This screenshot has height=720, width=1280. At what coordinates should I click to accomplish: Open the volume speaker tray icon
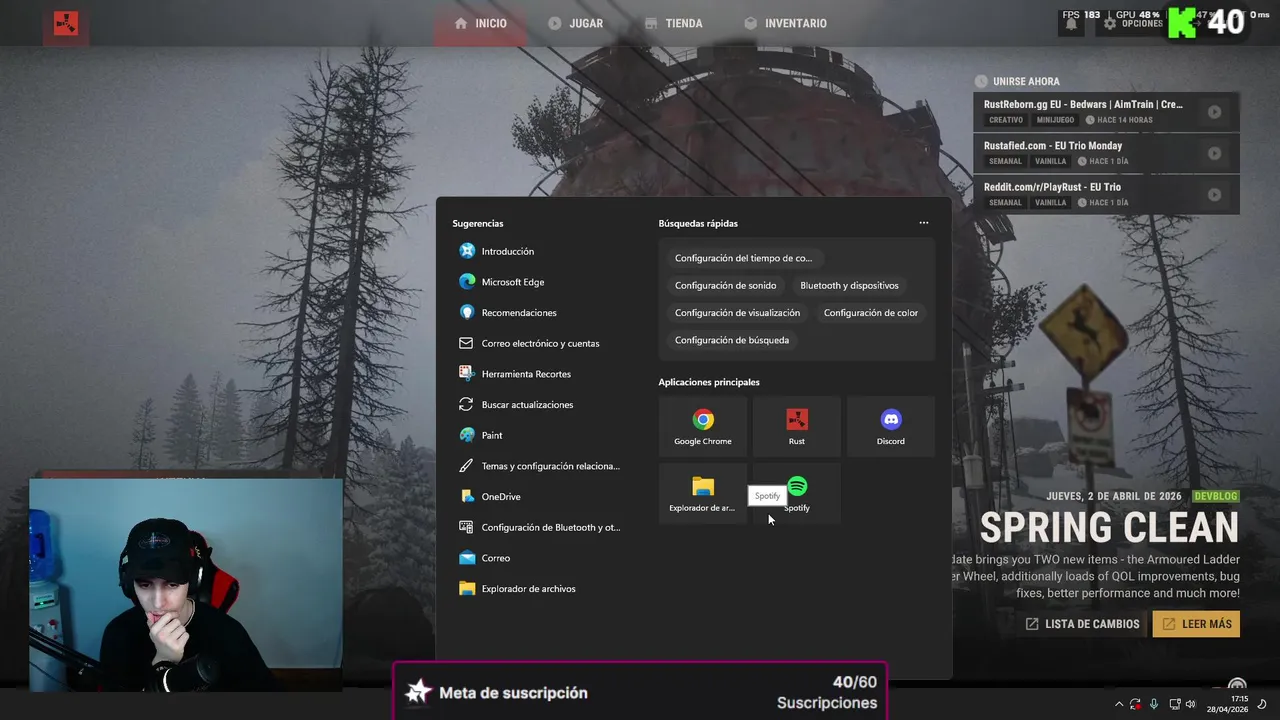pyautogui.click(x=1190, y=704)
